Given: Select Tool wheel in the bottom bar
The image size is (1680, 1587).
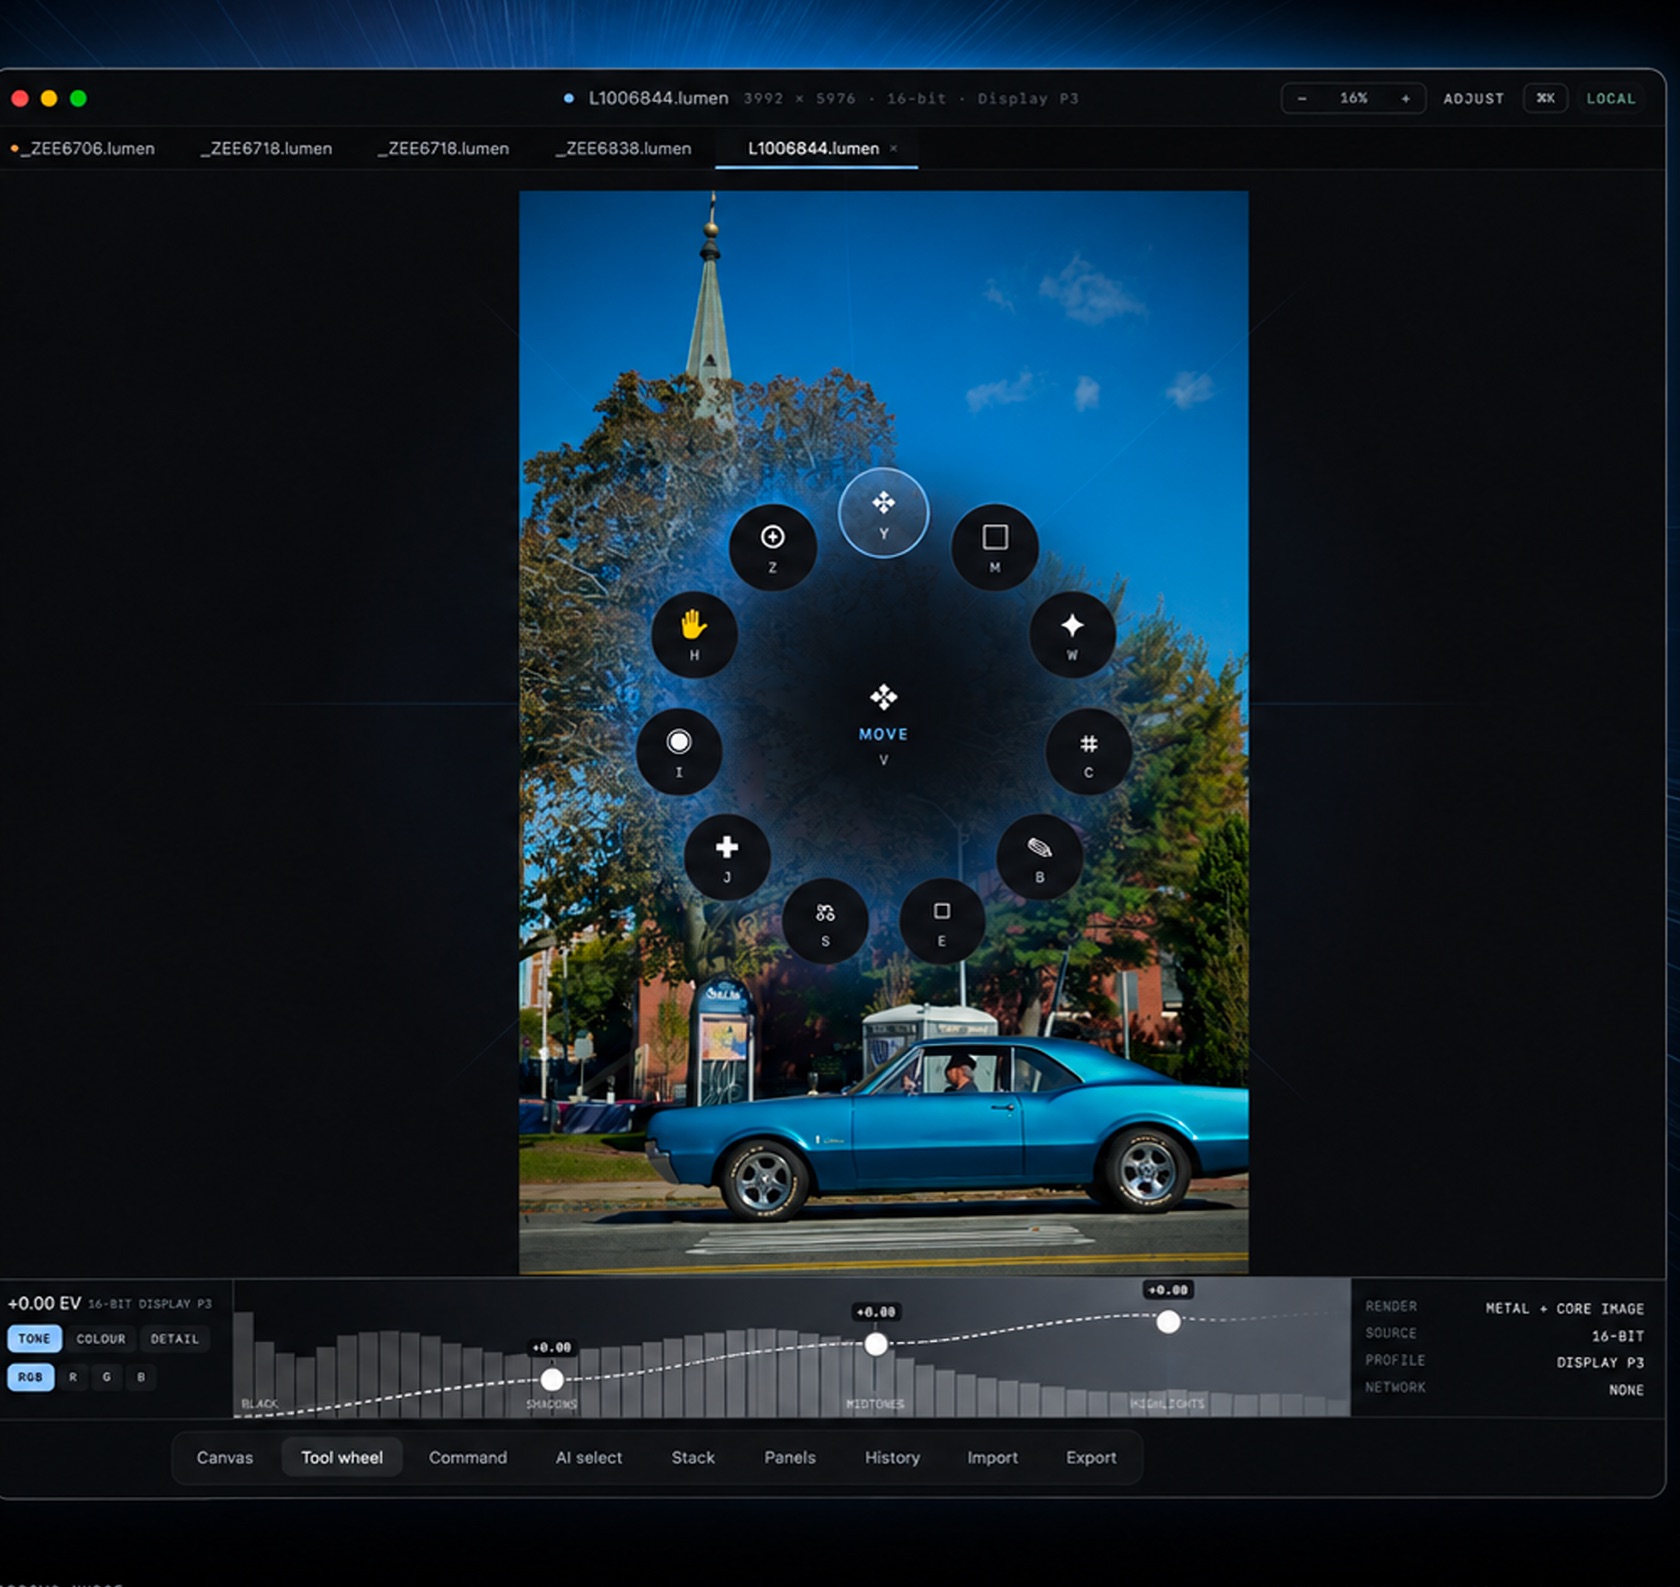Looking at the screenshot, I should 342,1457.
